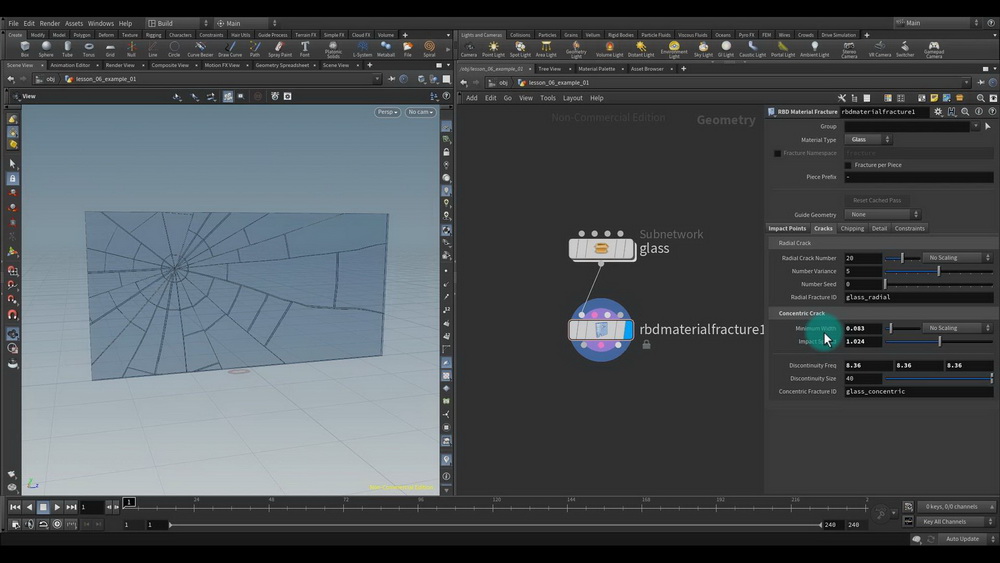Add a Point Light
Screen dimensions: 1000x563
[x=493, y=50]
